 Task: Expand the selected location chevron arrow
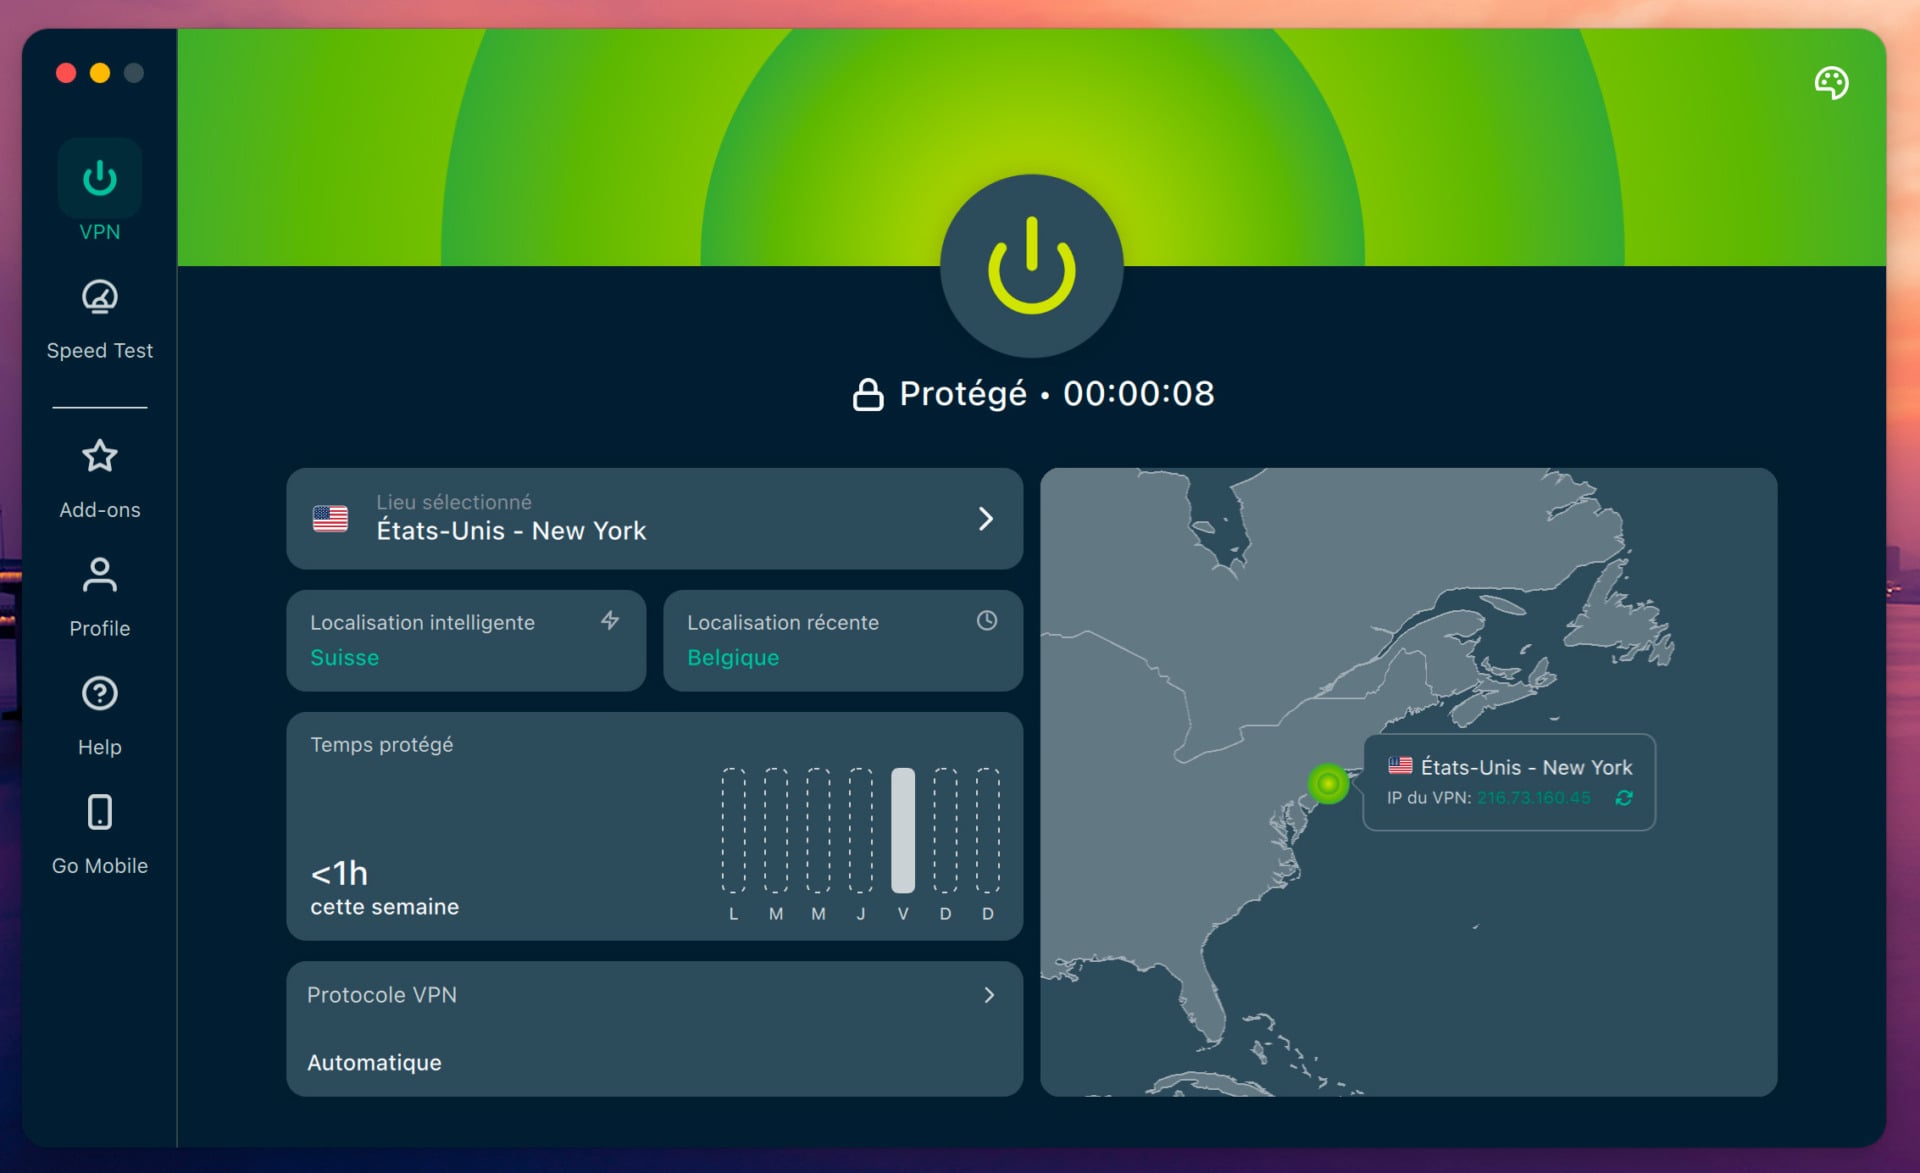988,518
